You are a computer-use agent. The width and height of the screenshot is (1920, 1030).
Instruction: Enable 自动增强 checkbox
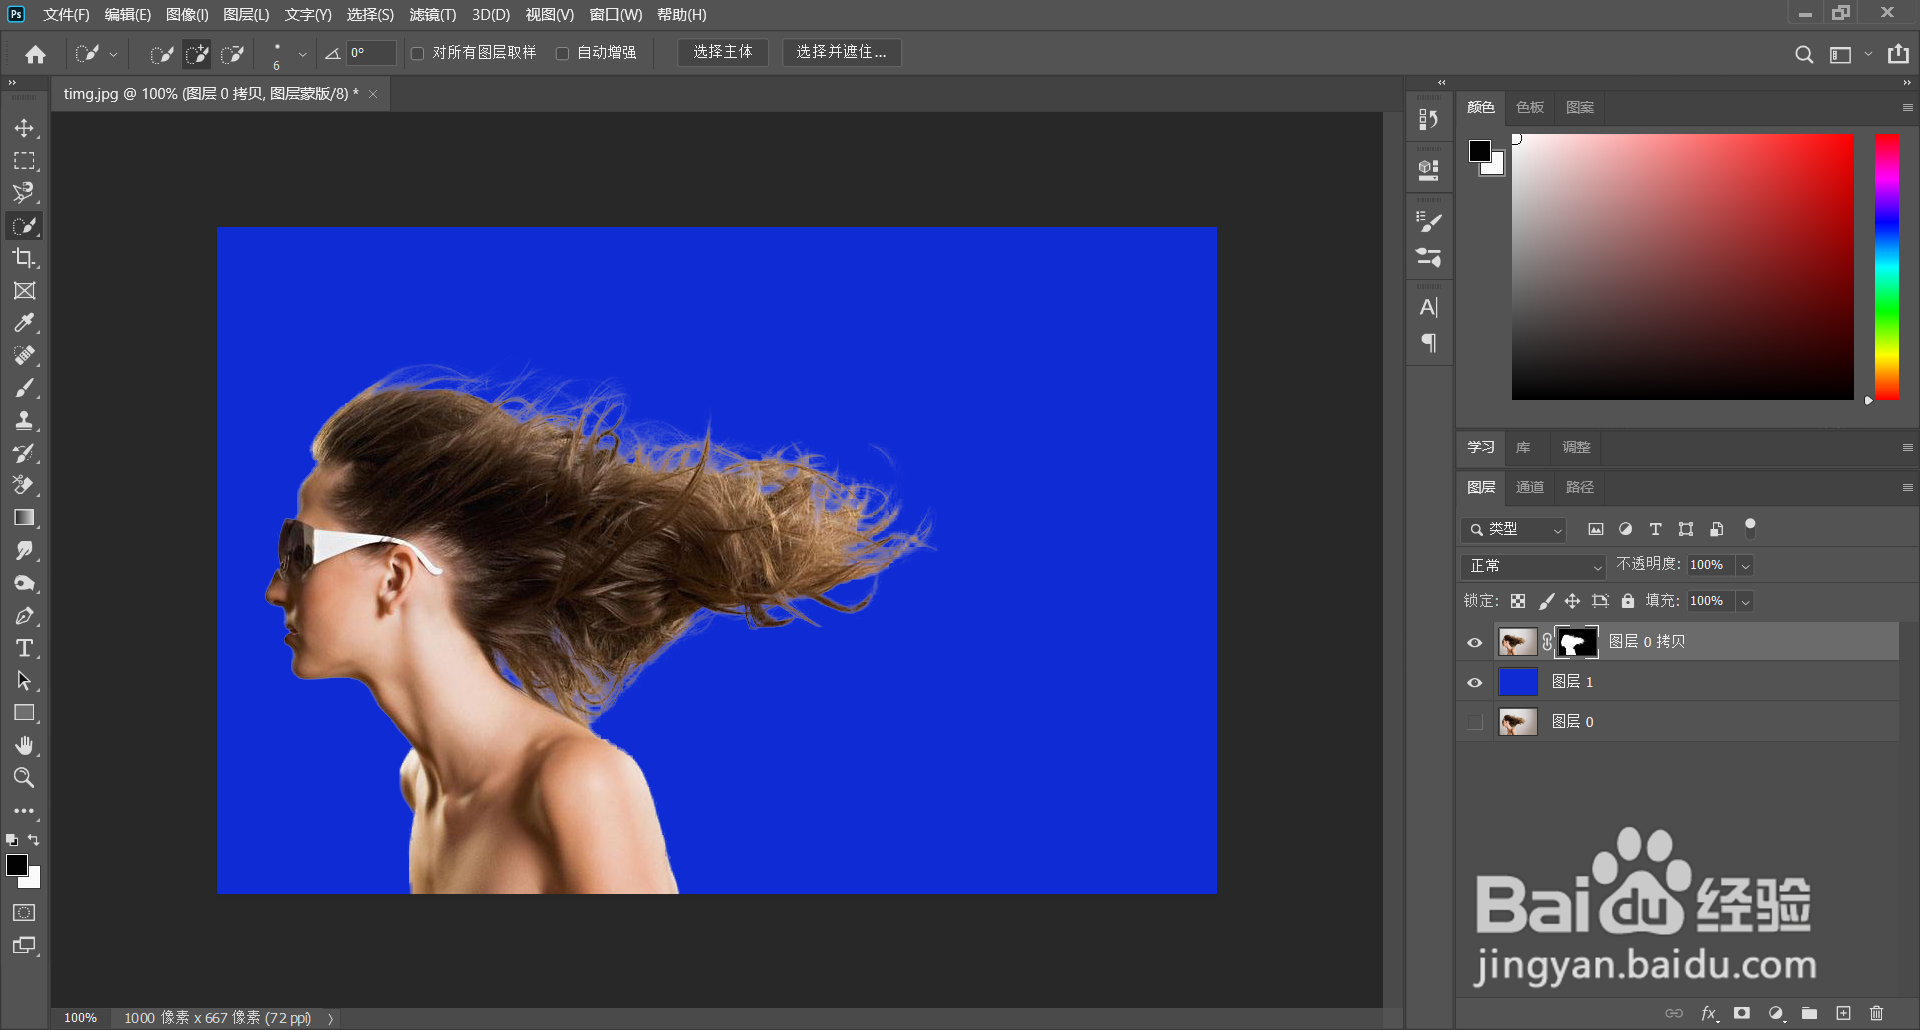point(562,53)
